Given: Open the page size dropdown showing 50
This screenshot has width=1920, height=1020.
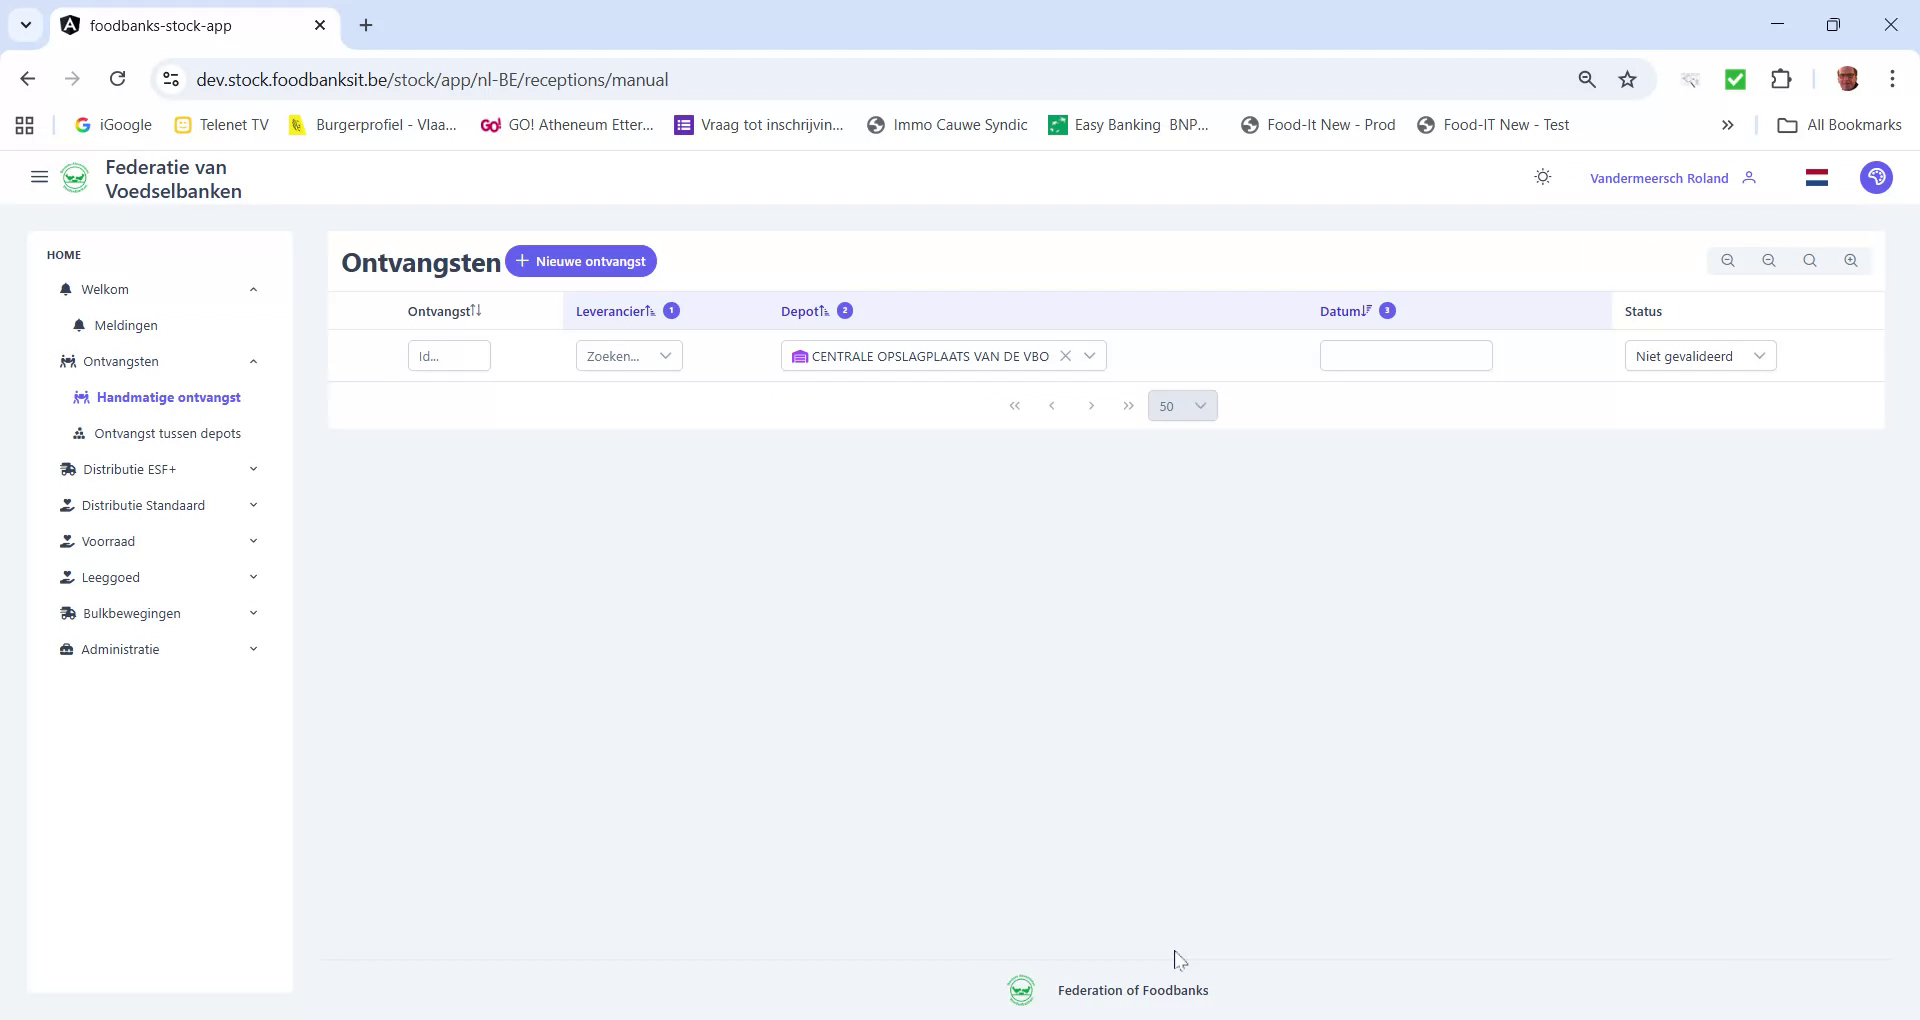Looking at the screenshot, I should pos(1182,405).
